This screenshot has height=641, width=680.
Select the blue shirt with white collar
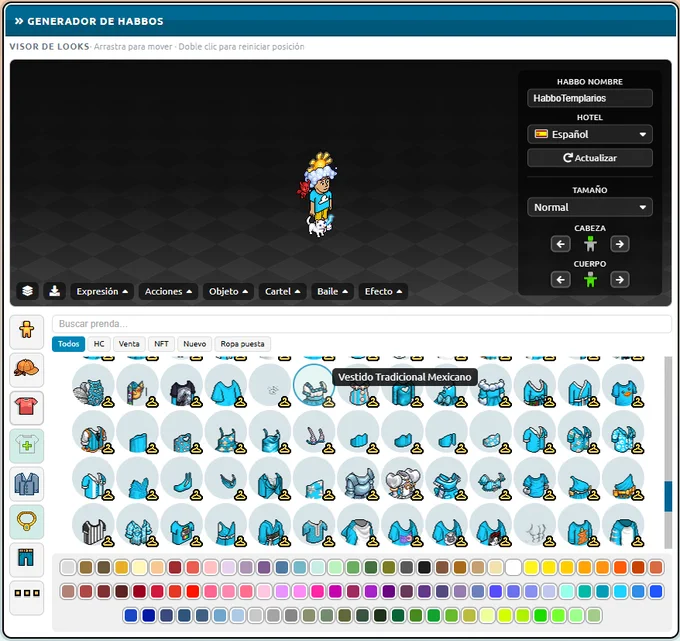pyautogui.click(x=535, y=432)
